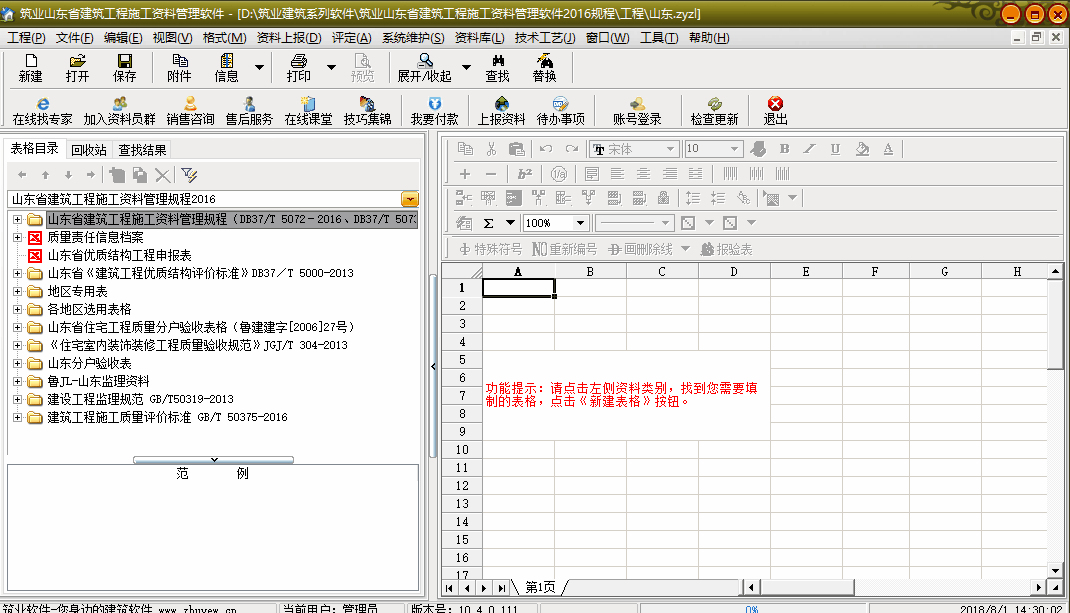1070x613 pixels.
Task: Switch to the 回收站 tab
Action: click(x=89, y=150)
